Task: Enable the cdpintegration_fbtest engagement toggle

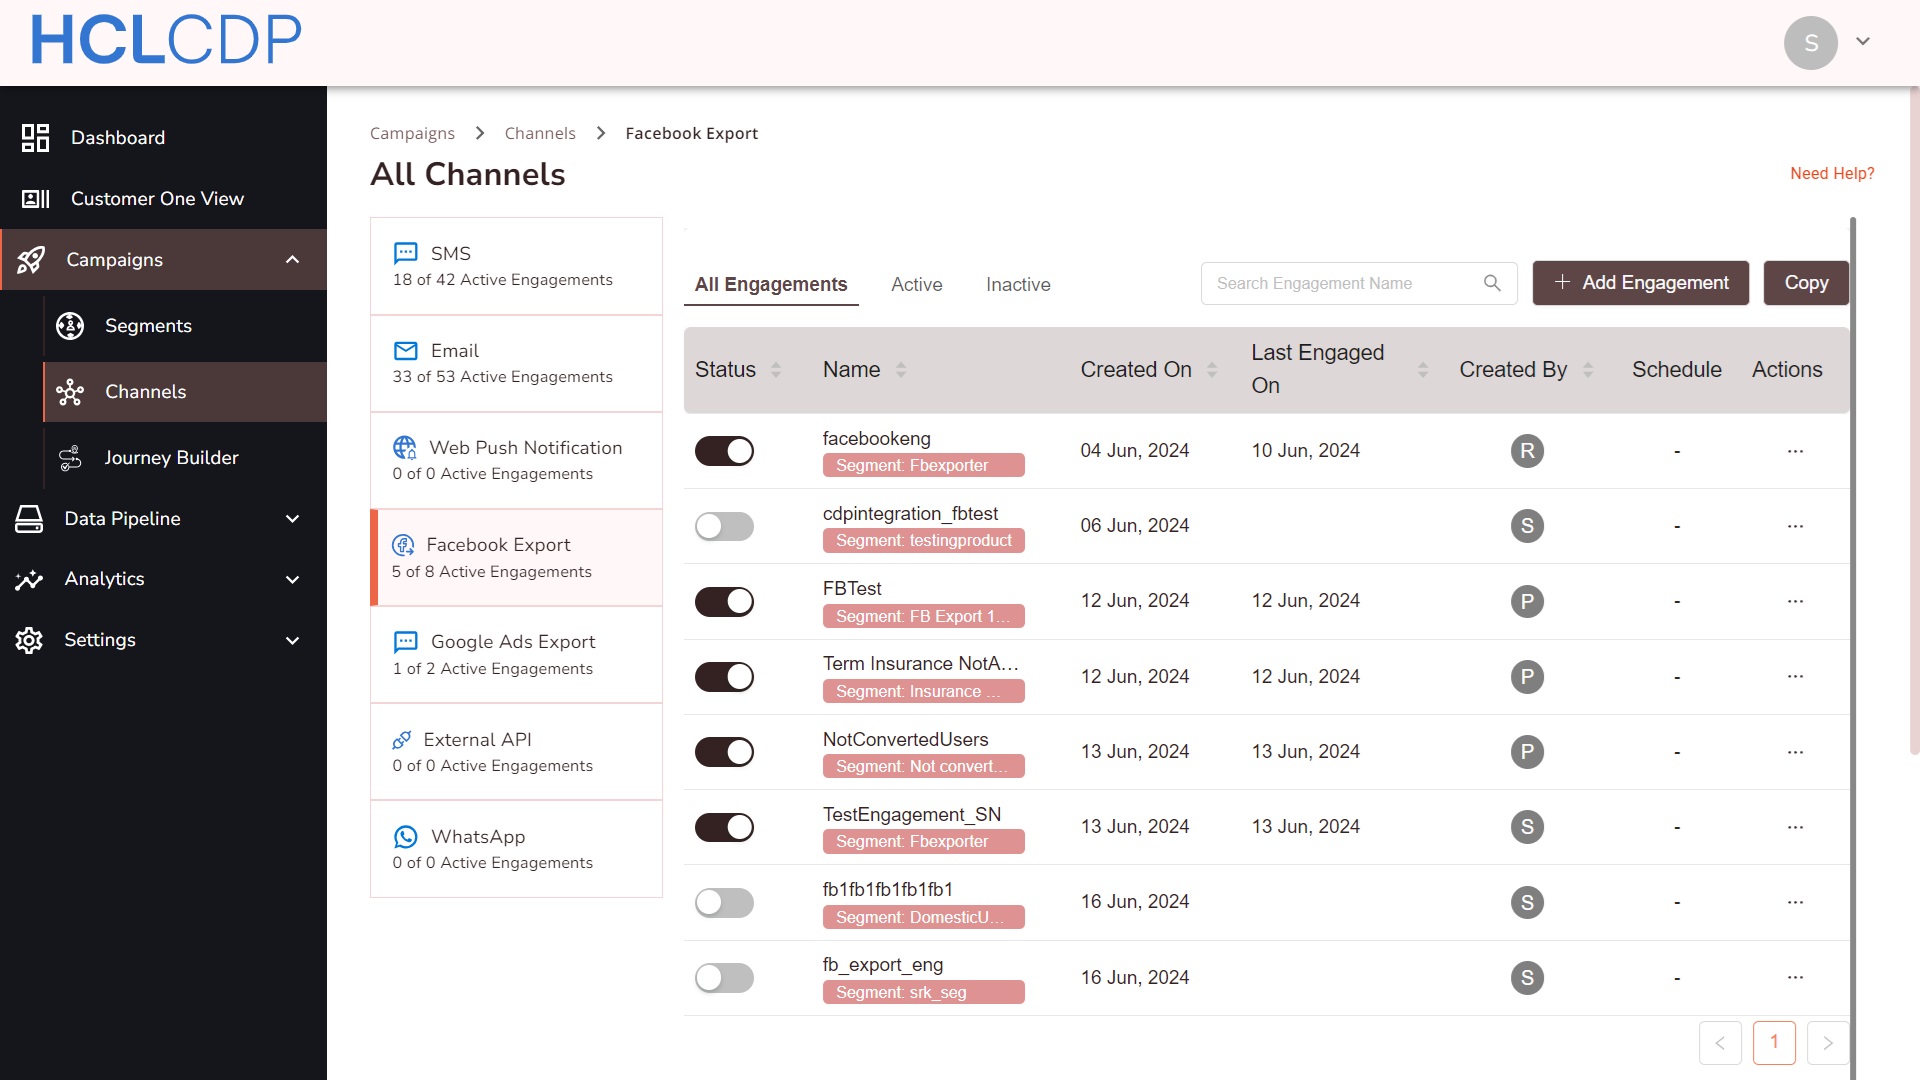Action: coord(724,526)
